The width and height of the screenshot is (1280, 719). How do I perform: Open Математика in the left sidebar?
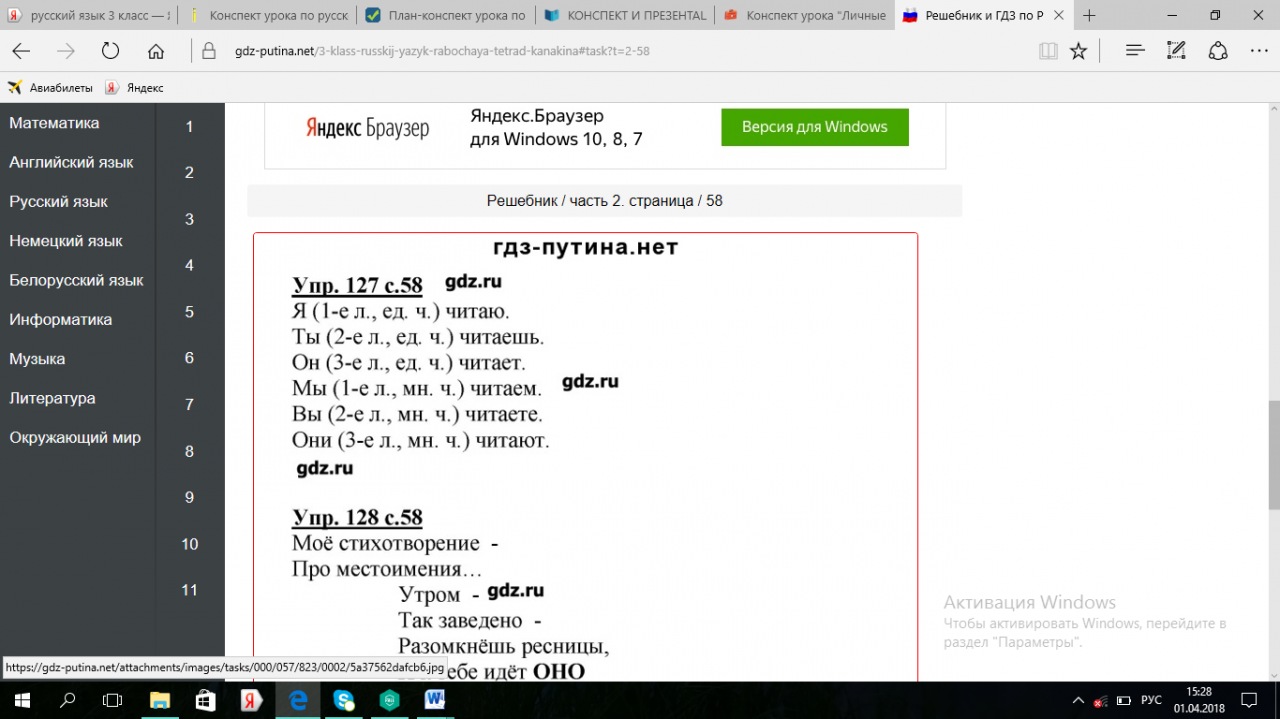click(x=54, y=123)
